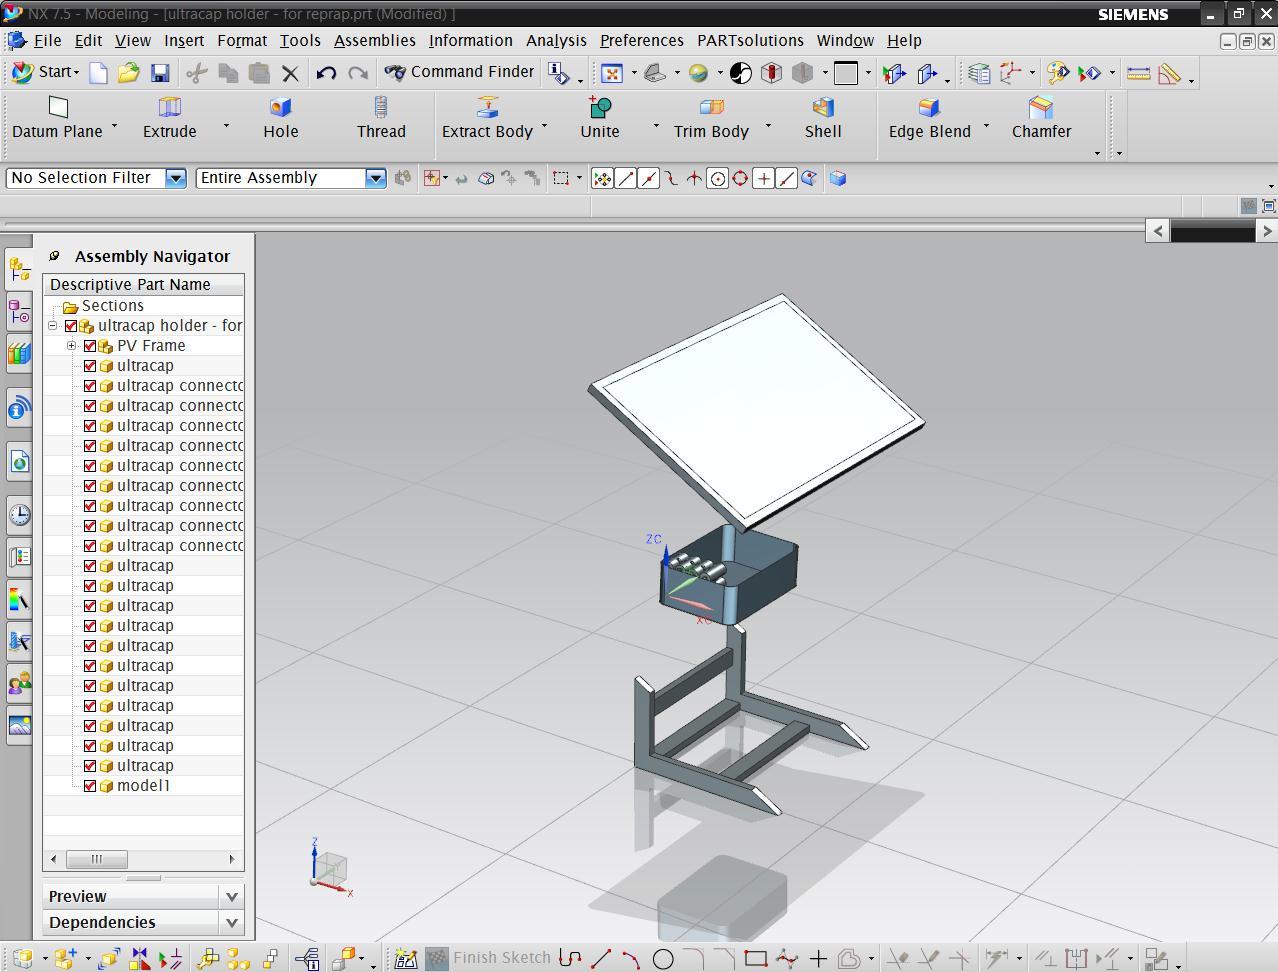1278x972 pixels.
Task: Click the Extrude tool icon
Action: pyautogui.click(x=169, y=108)
